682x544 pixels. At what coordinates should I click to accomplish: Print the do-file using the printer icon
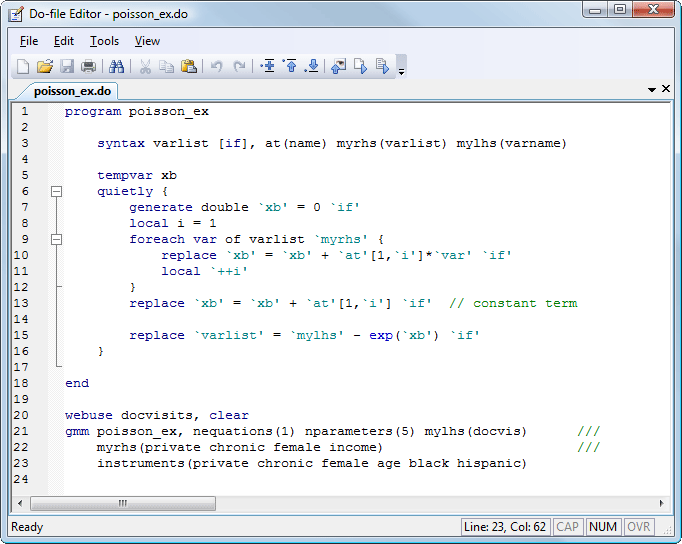89,67
